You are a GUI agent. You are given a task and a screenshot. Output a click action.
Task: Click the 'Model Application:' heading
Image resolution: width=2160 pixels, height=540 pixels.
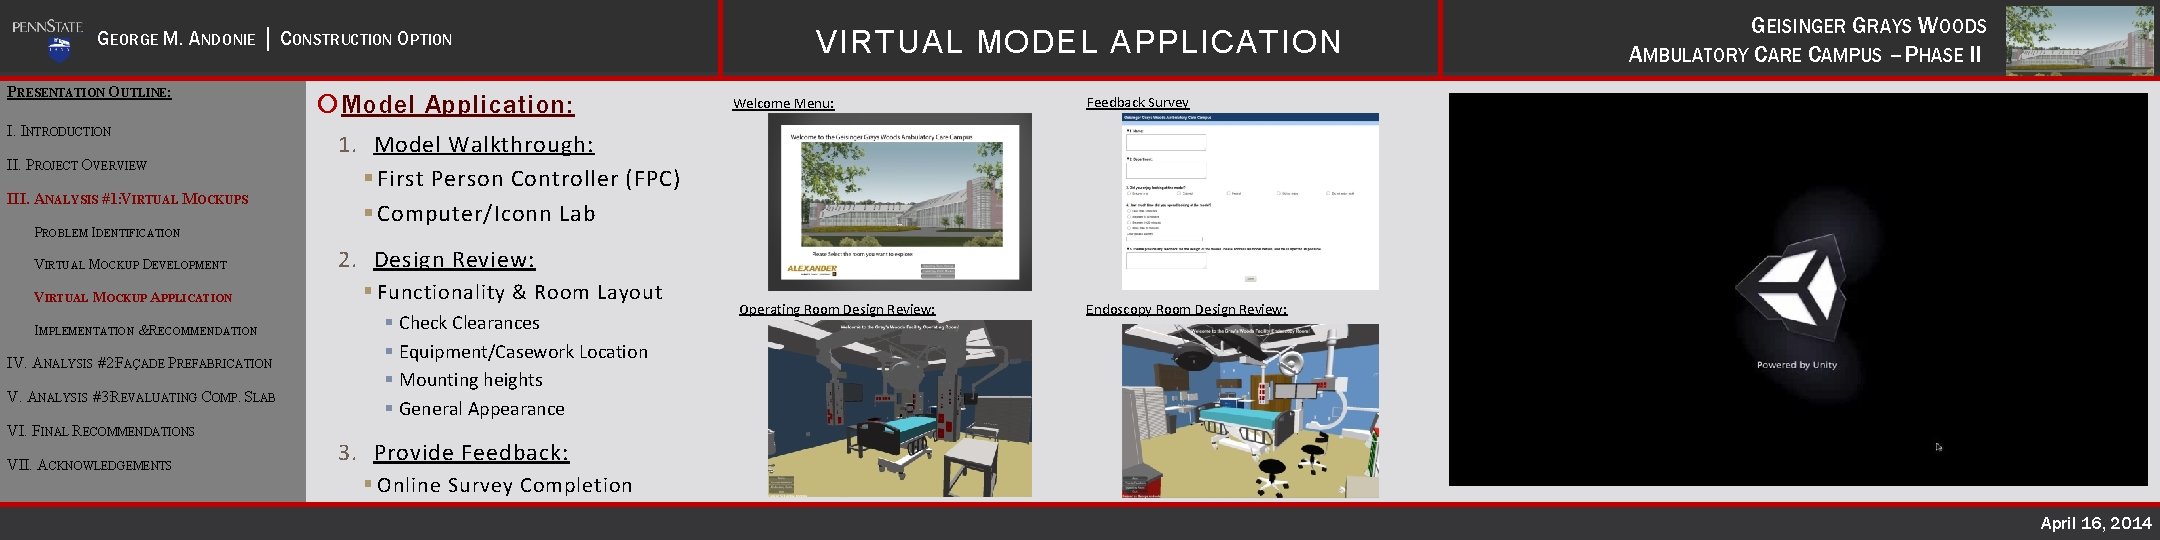click(457, 105)
